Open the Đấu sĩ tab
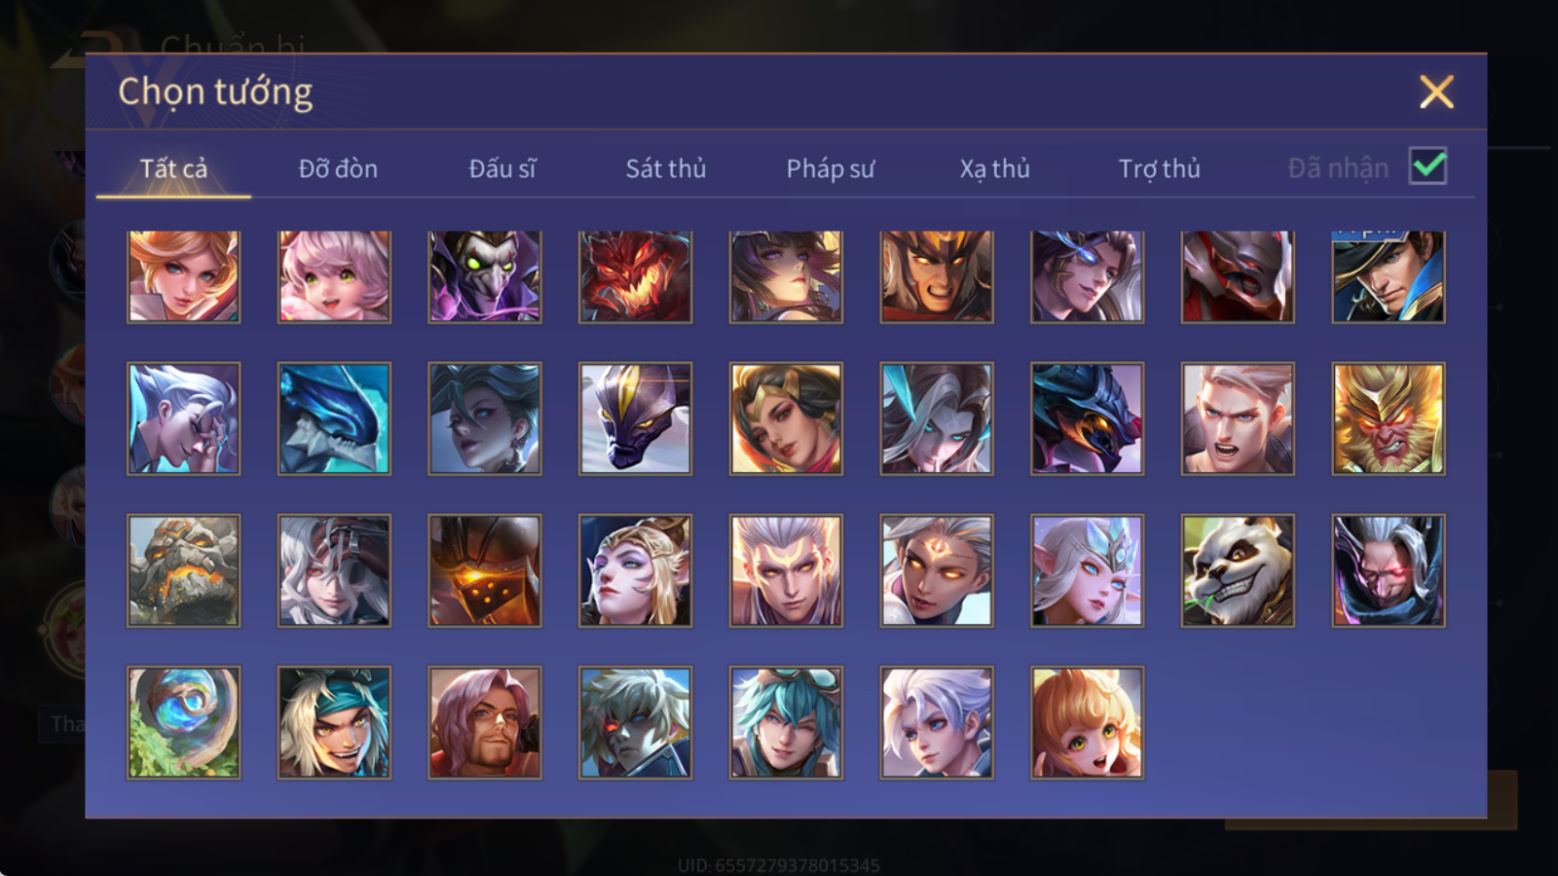 pyautogui.click(x=502, y=169)
